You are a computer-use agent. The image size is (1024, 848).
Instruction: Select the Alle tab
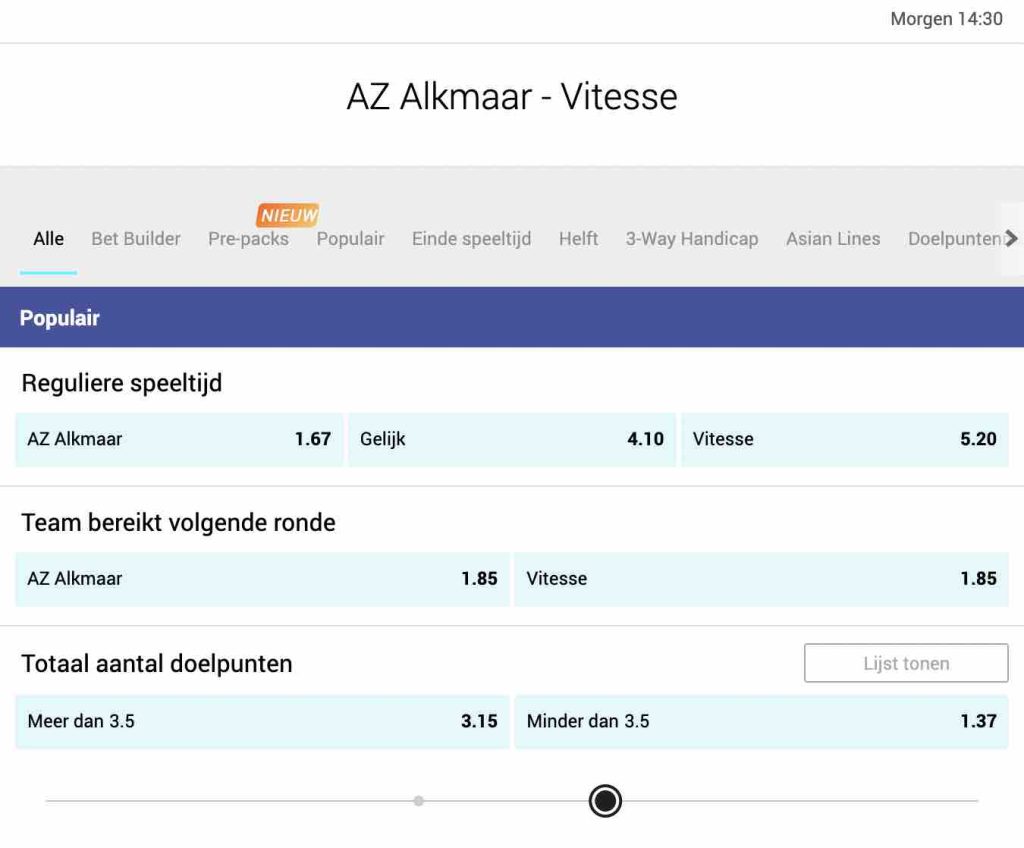point(48,239)
